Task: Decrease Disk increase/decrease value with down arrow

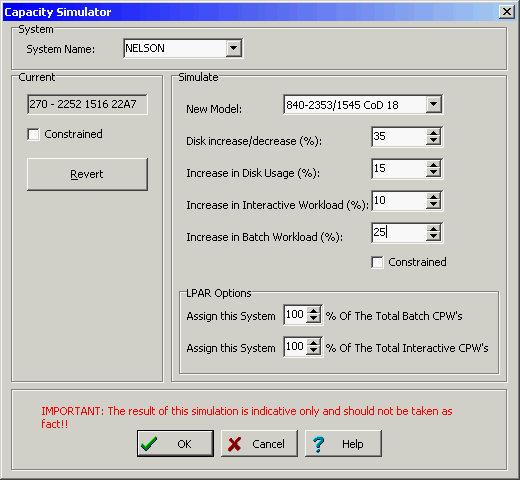Action: click(433, 141)
